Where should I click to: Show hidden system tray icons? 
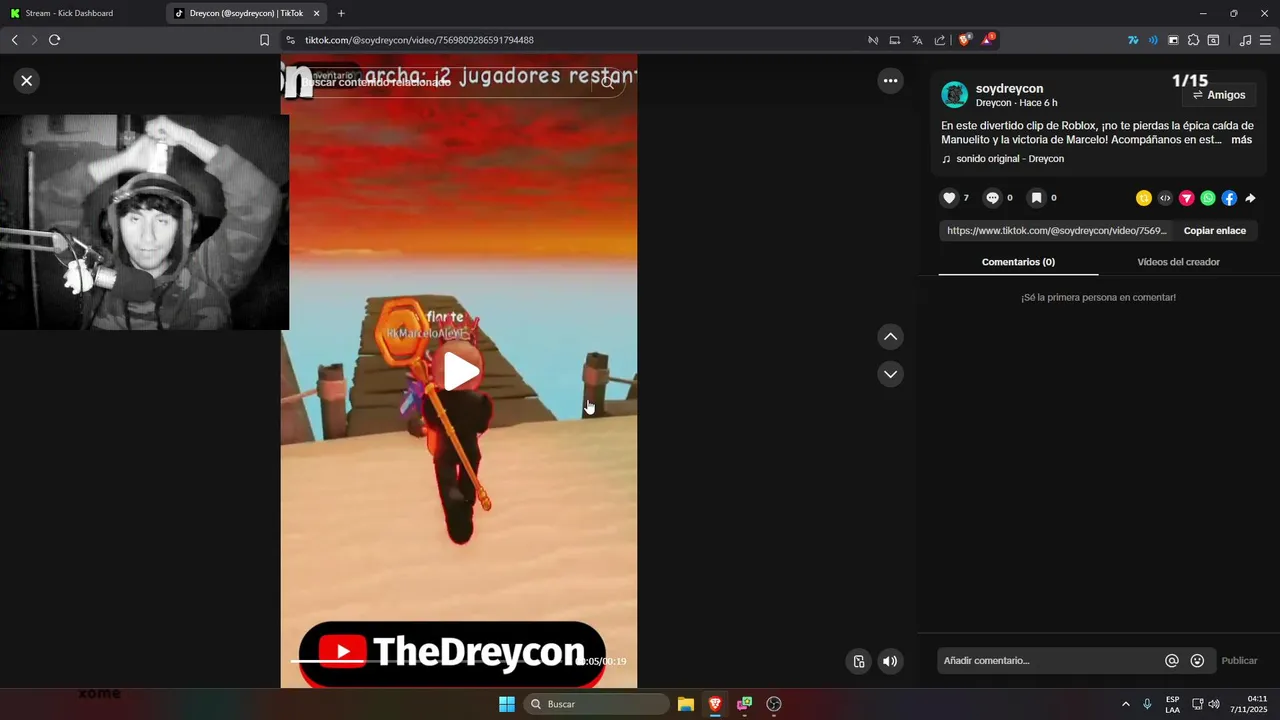pyautogui.click(x=1125, y=704)
